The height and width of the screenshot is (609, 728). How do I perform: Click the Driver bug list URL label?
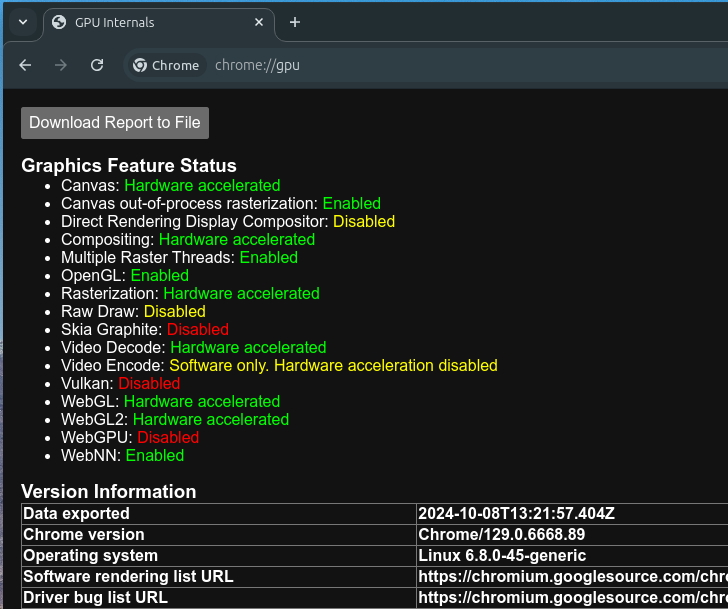point(96,597)
